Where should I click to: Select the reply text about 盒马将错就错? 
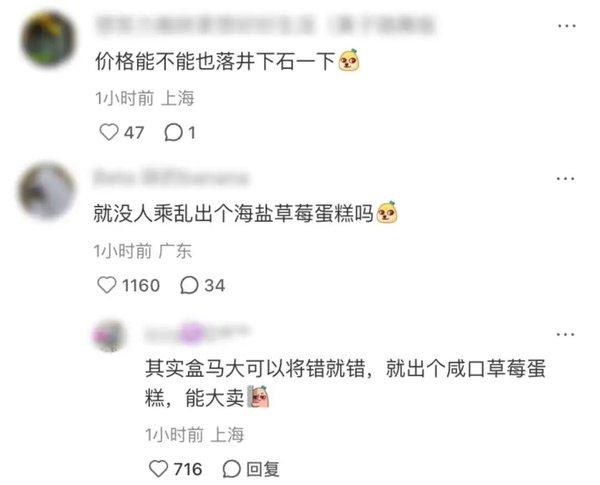click(x=345, y=384)
